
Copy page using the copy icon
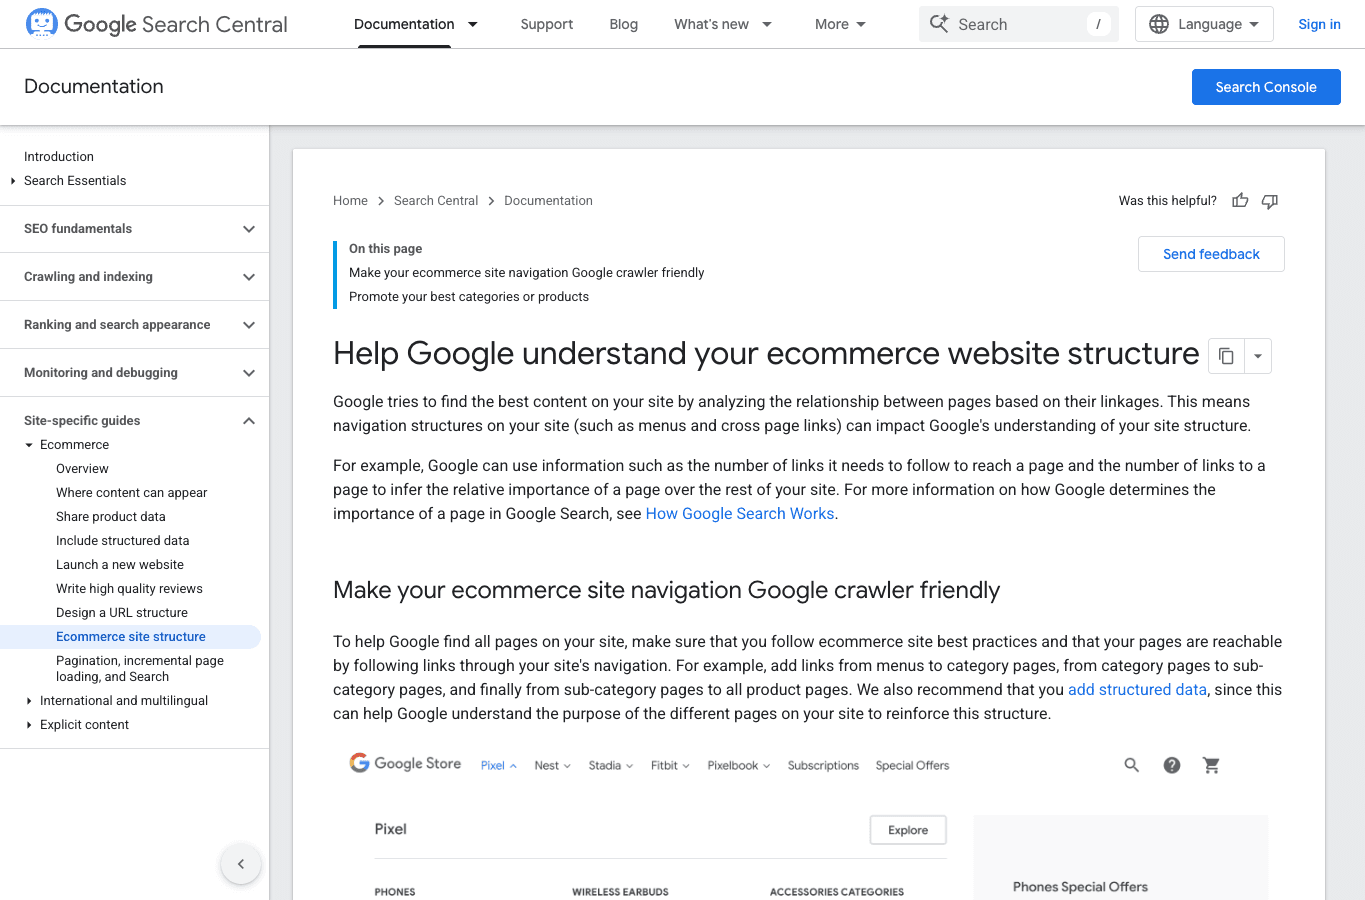pos(1226,356)
